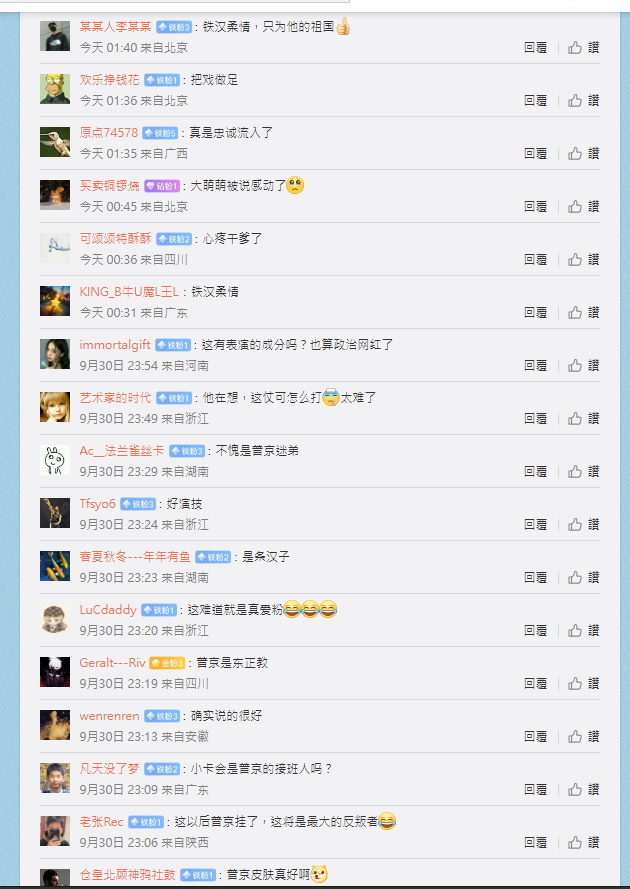Like the Tfsyo6 comment
630x889 pixels.
(584, 524)
